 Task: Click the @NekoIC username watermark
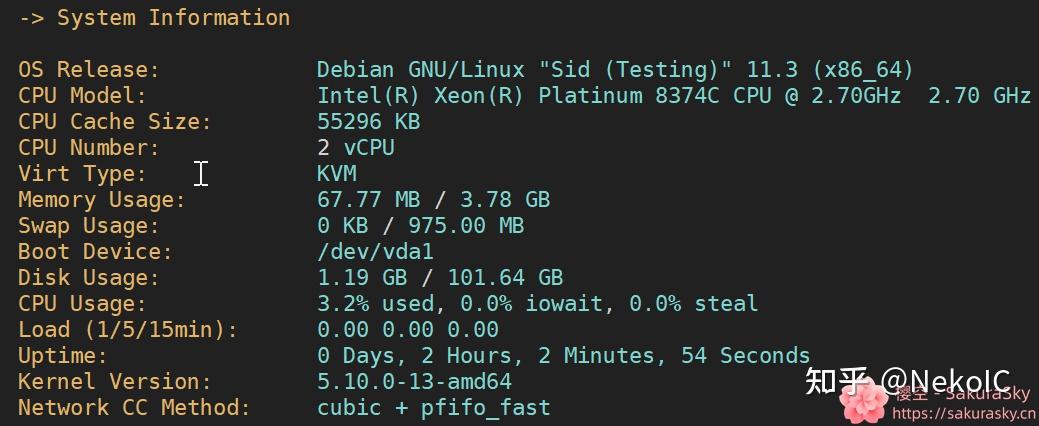click(x=945, y=382)
